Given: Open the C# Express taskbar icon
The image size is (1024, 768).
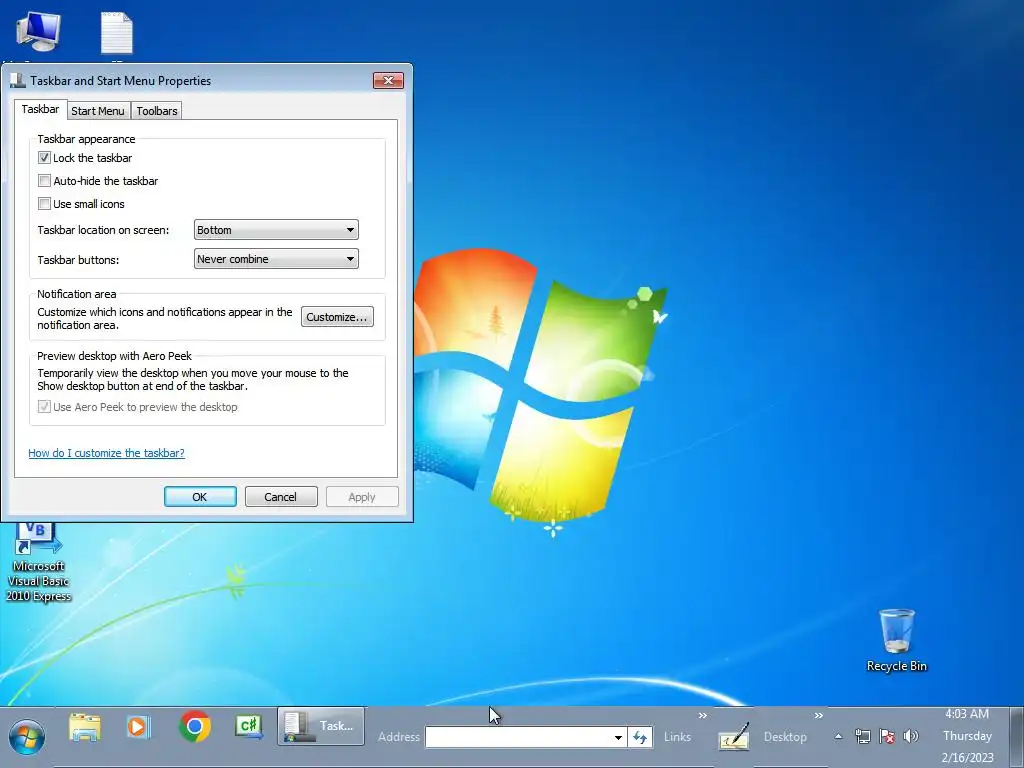Looking at the screenshot, I should click(250, 726).
